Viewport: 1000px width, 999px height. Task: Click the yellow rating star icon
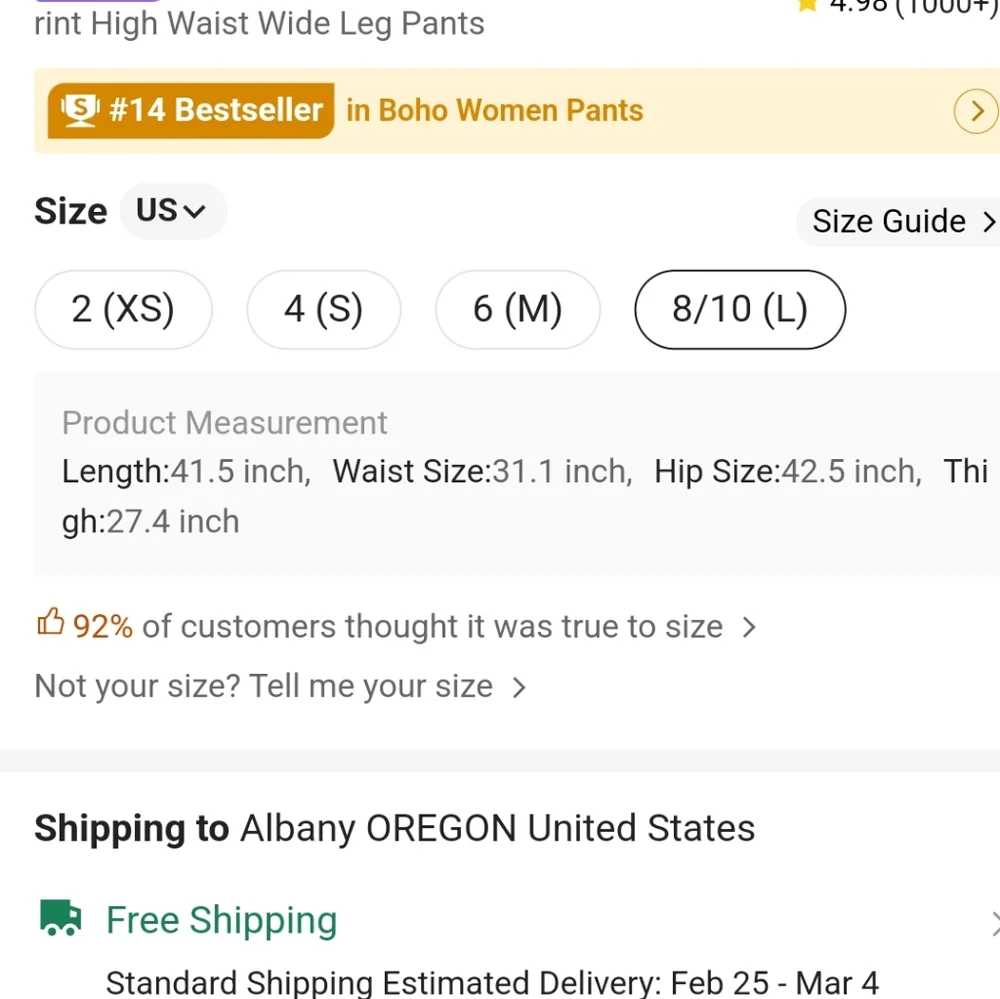click(807, 5)
